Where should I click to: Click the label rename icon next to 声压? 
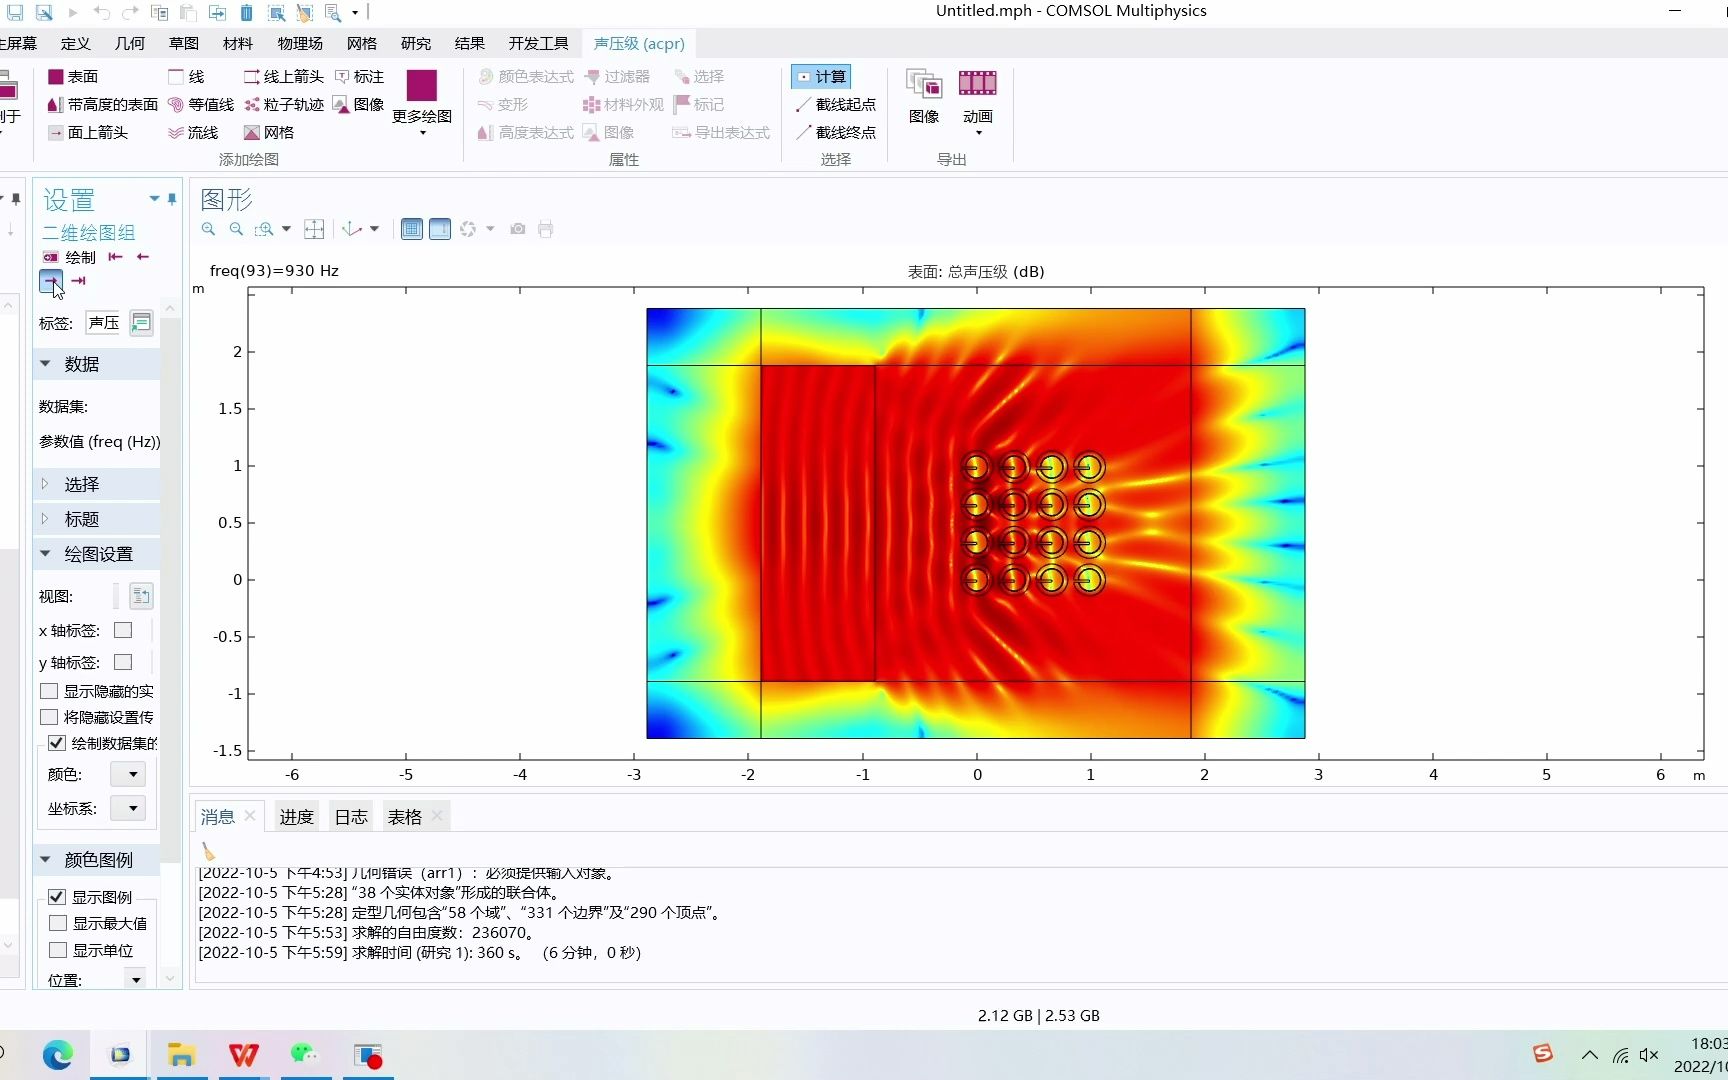(x=141, y=323)
